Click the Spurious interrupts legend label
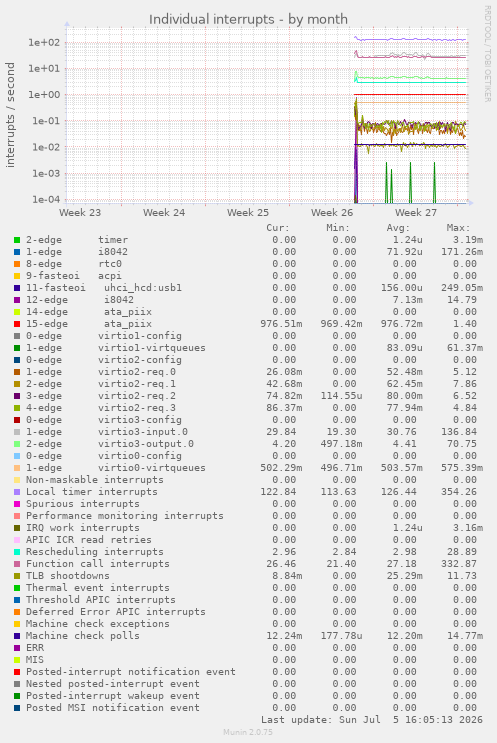This screenshot has height=743, width=497. coord(83,504)
